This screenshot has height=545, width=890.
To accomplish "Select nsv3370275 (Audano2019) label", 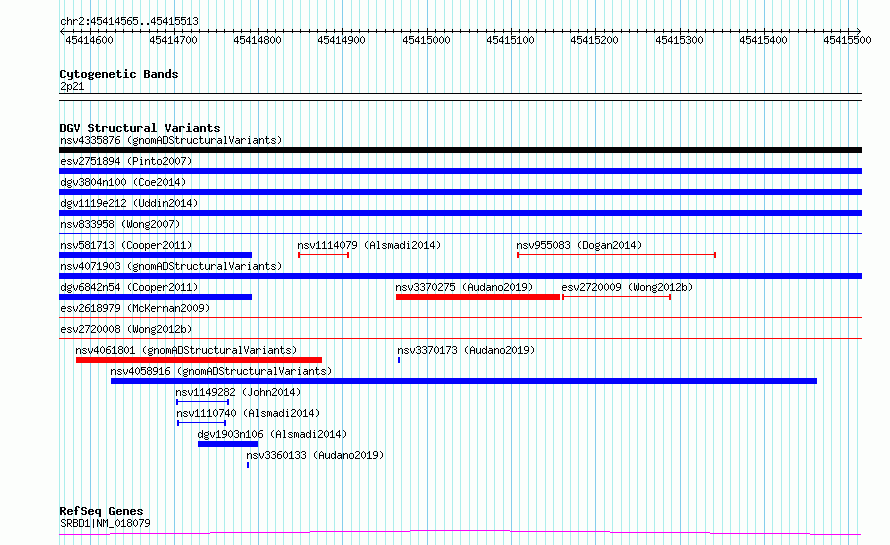I will pos(464,287).
